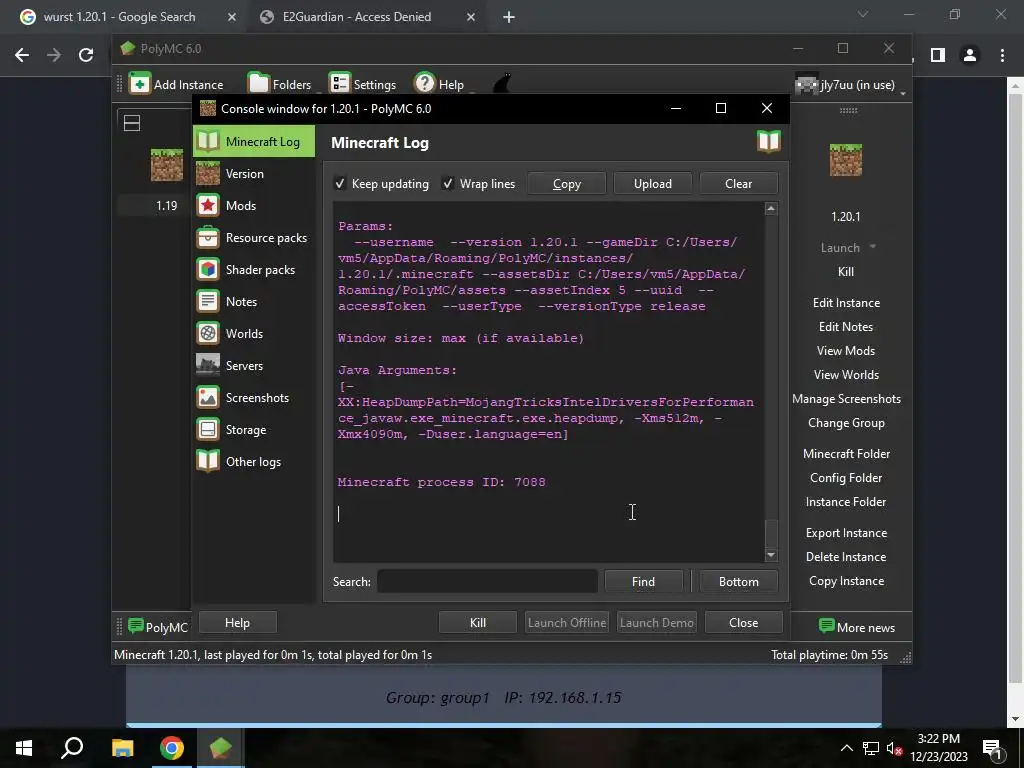Open the Version page in sidebar

pyautogui.click(x=254, y=174)
